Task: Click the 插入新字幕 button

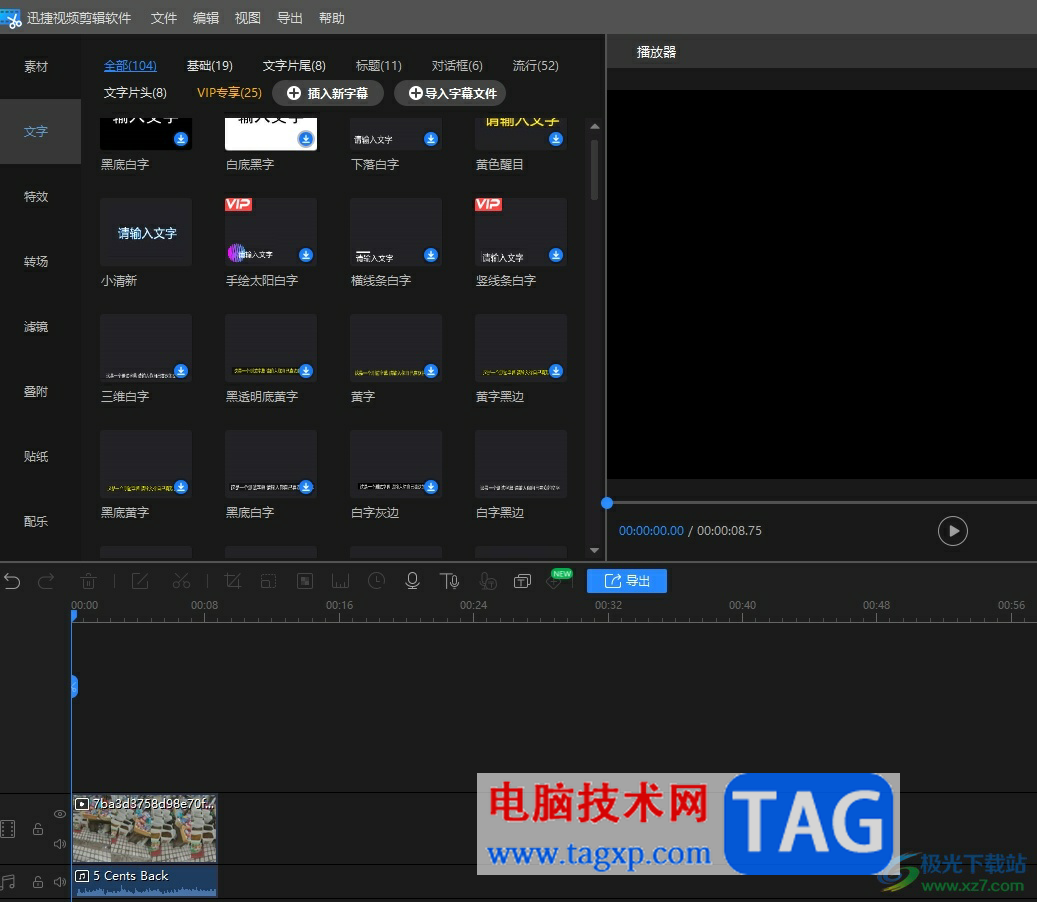Action: [x=328, y=93]
